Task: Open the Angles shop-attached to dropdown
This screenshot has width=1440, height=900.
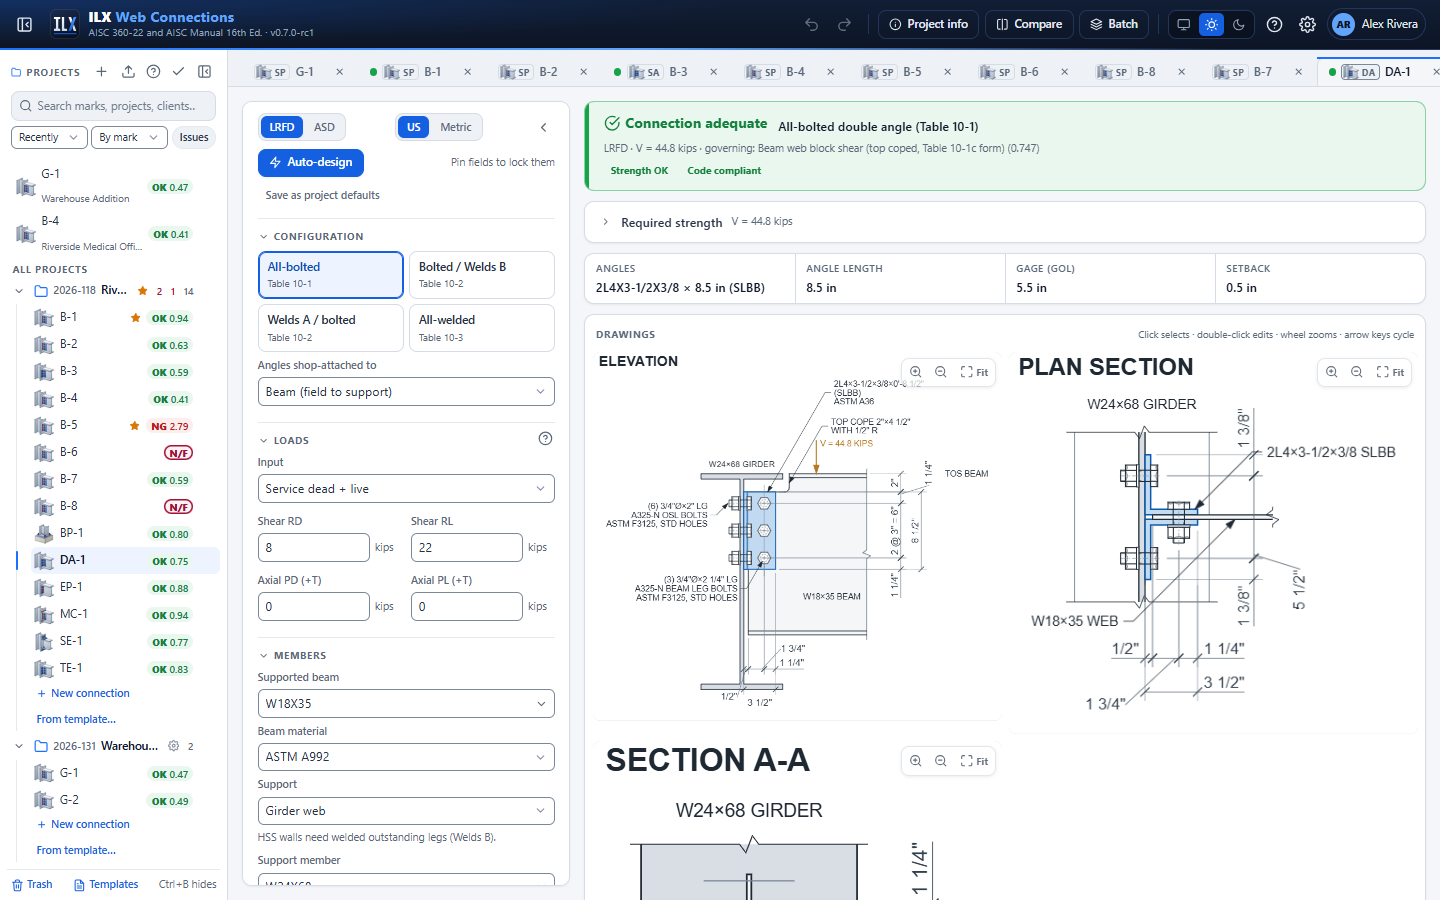Action: coord(406,392)
